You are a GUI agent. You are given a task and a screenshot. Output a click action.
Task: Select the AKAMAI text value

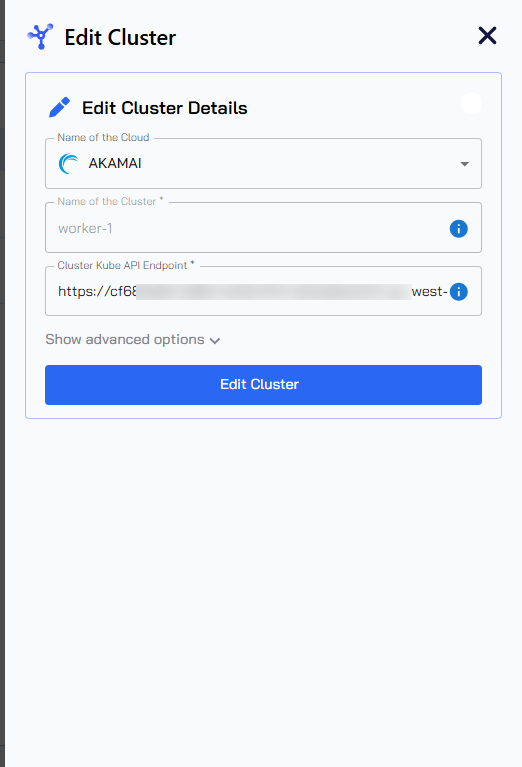tap(115, 163)
